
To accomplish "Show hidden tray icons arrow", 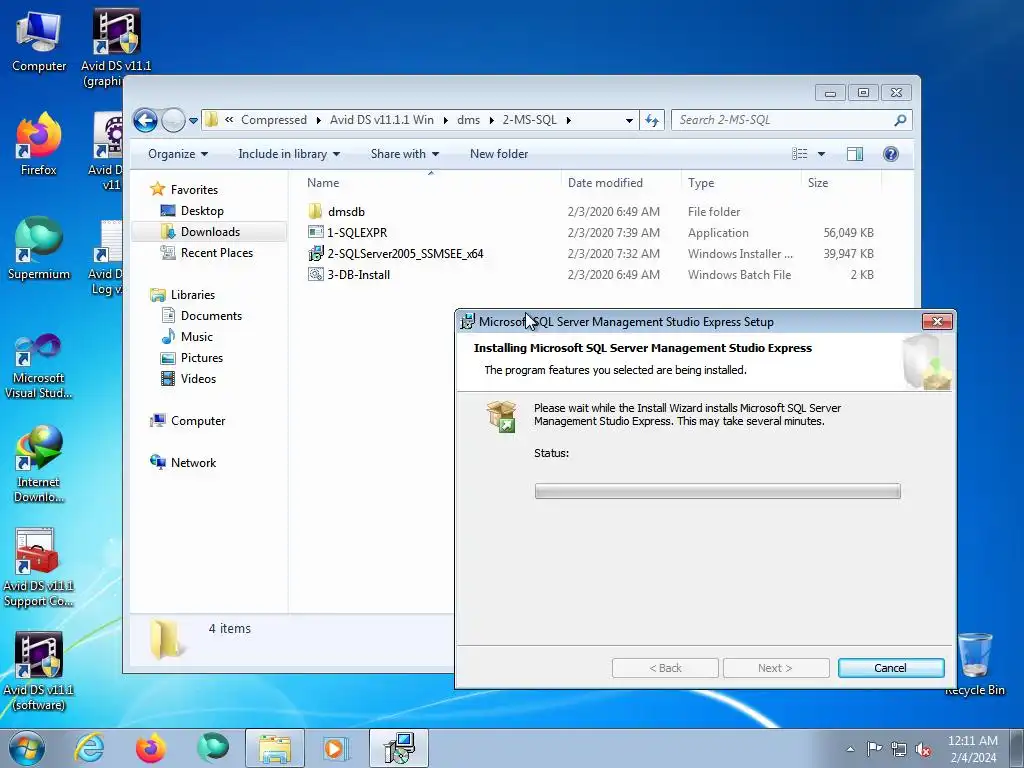I will click(x=850, y=749).
